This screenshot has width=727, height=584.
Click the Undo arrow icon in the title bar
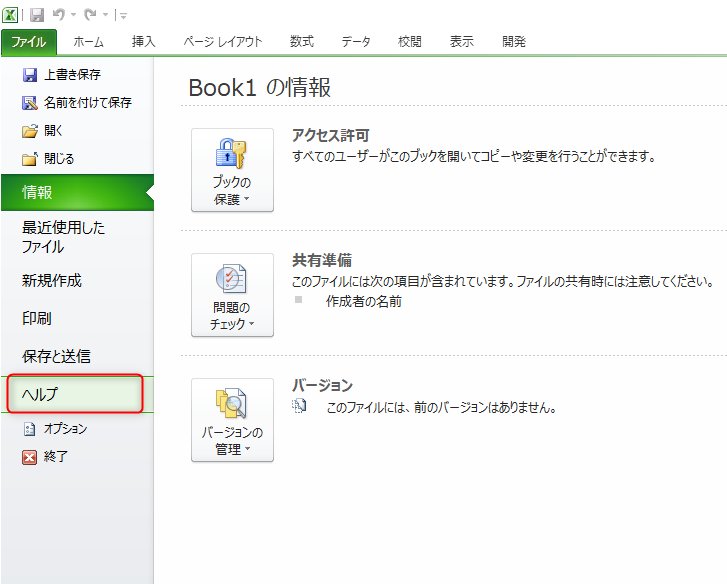click(x=59, y=15)
